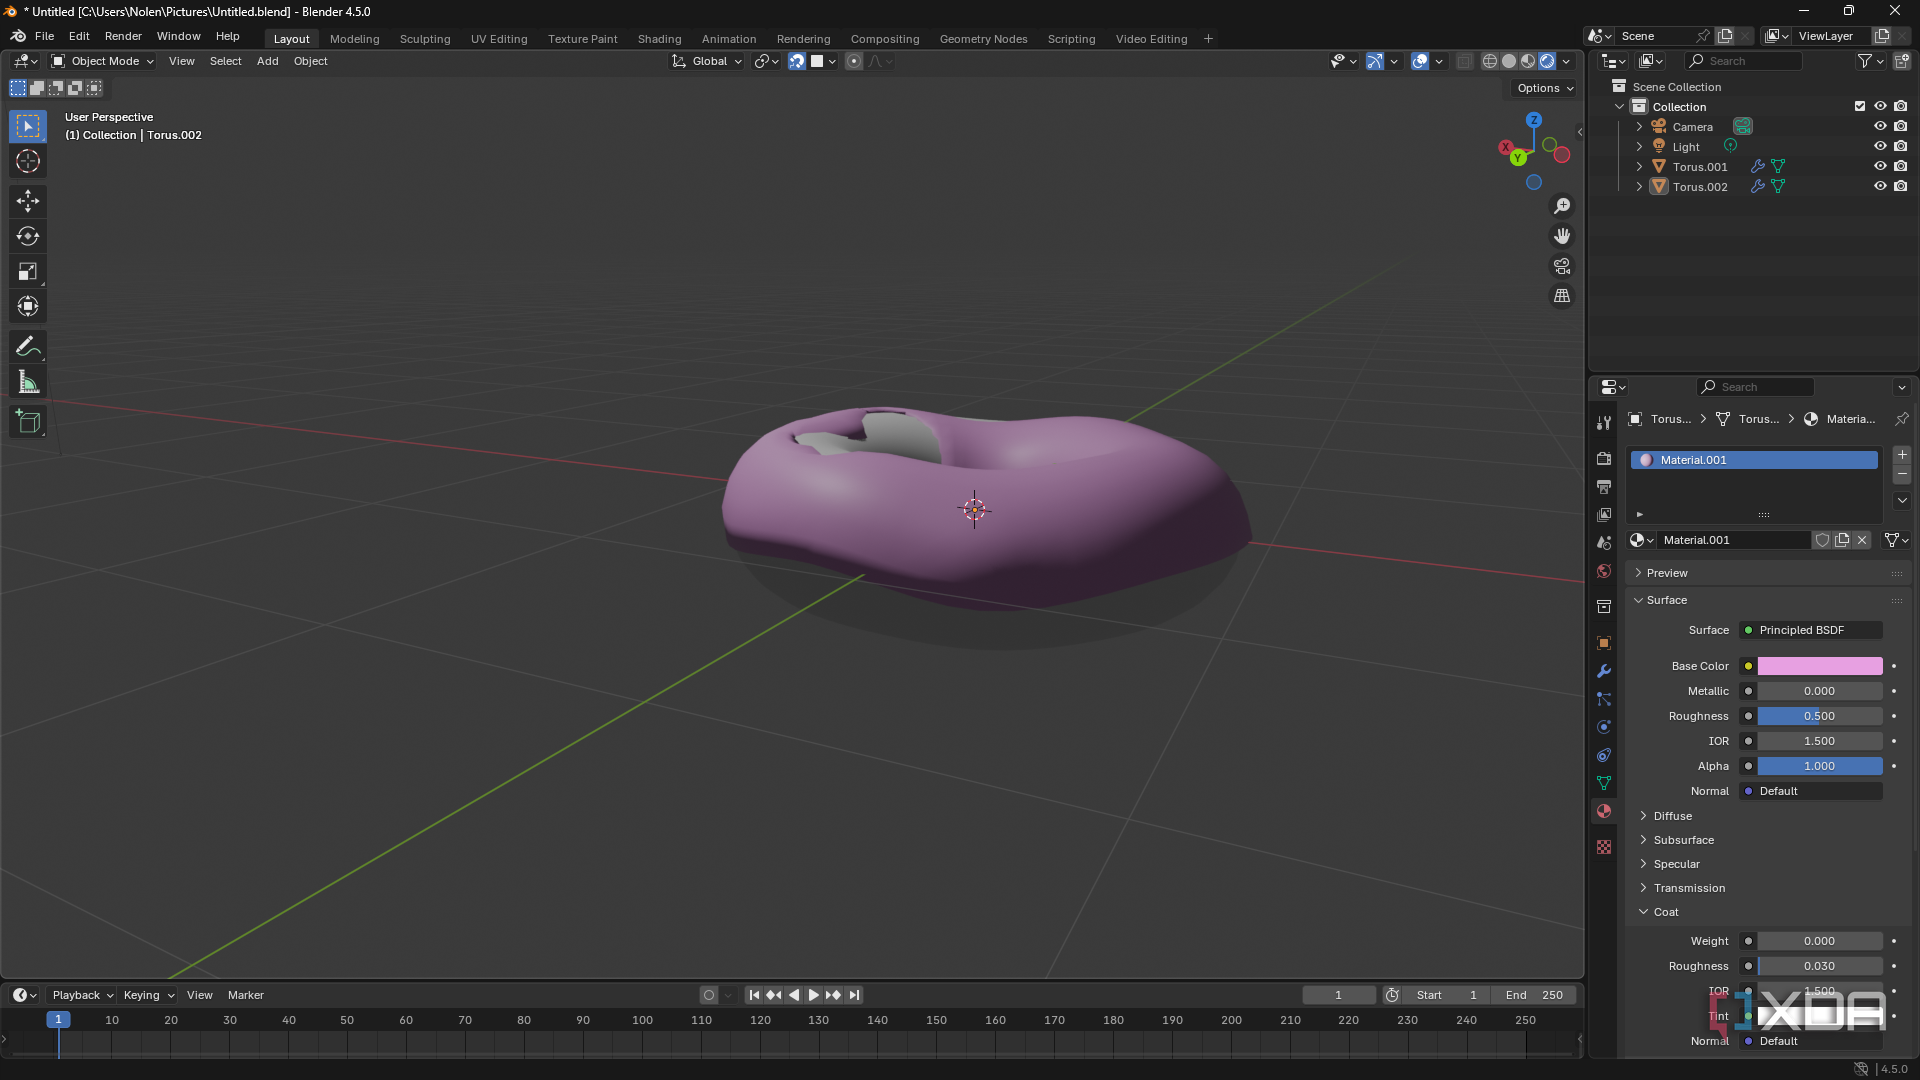
Task: Click the Alpha 1.000 slider
Action: (x=1820, y=766)
